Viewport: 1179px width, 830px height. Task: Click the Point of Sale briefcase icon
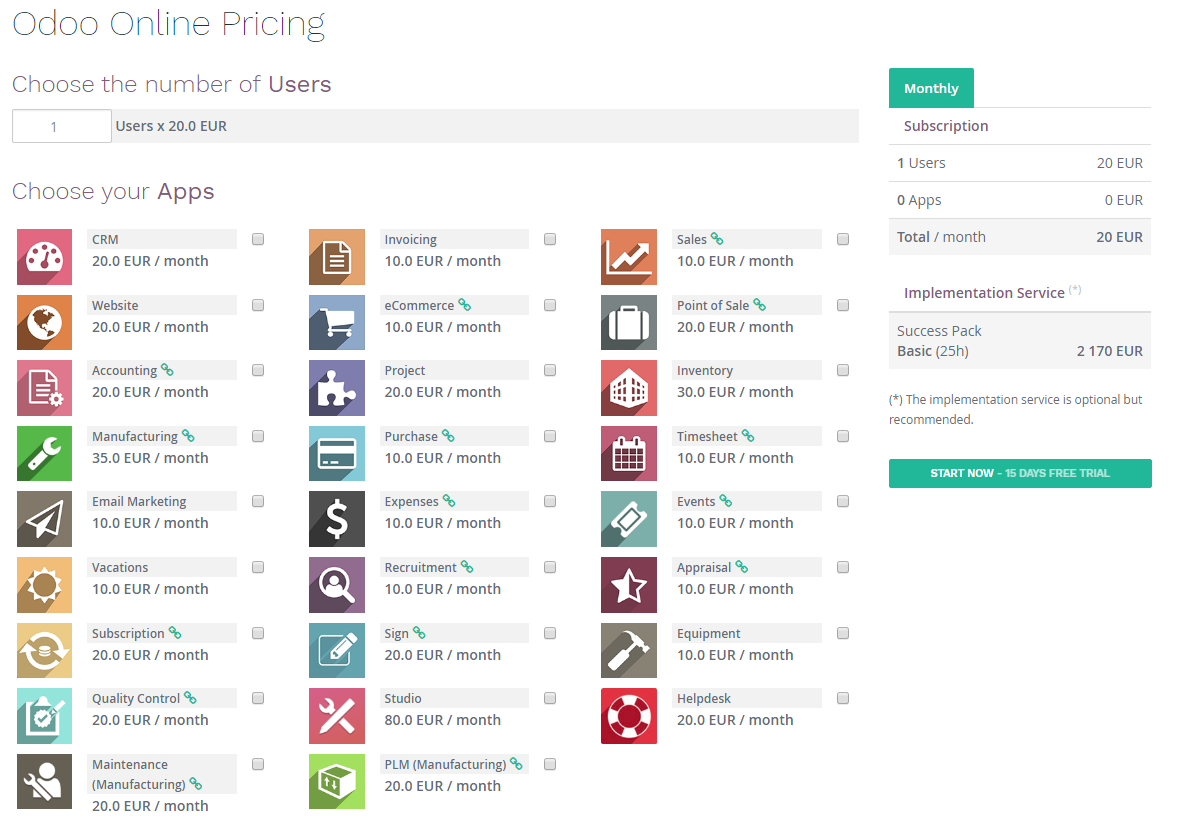[x=629, y=323]
